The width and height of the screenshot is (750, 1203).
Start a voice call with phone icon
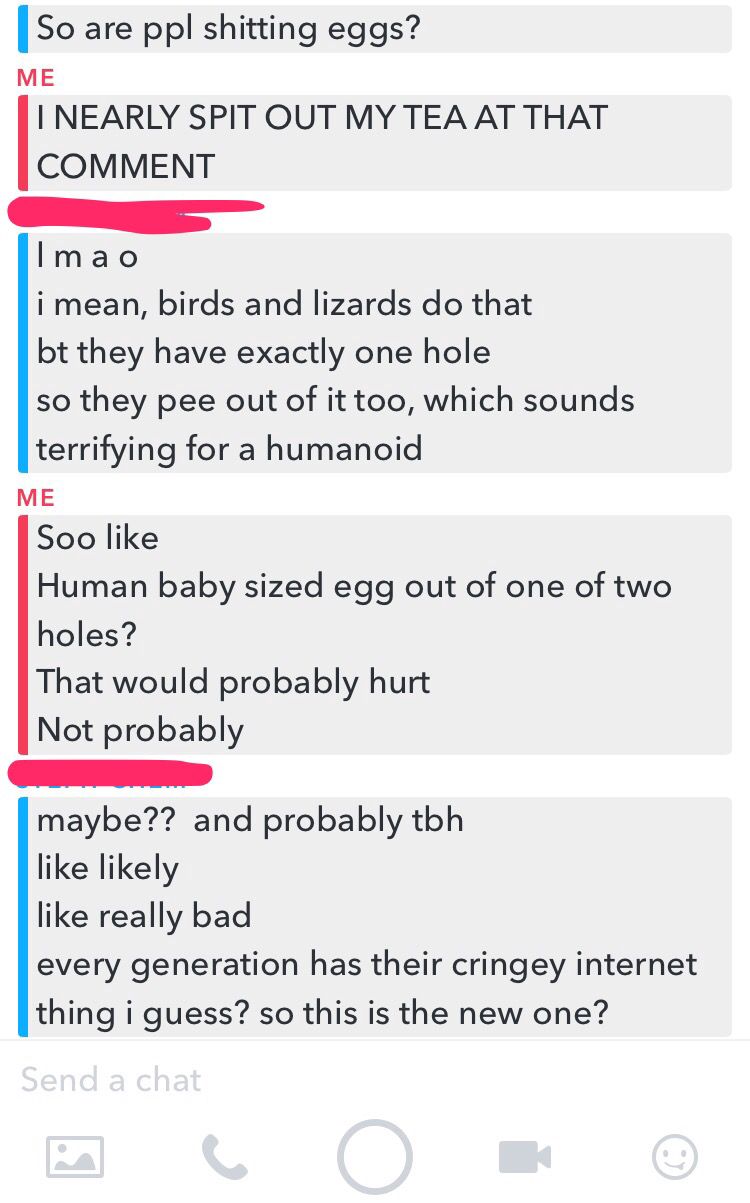pos(225,1157)
